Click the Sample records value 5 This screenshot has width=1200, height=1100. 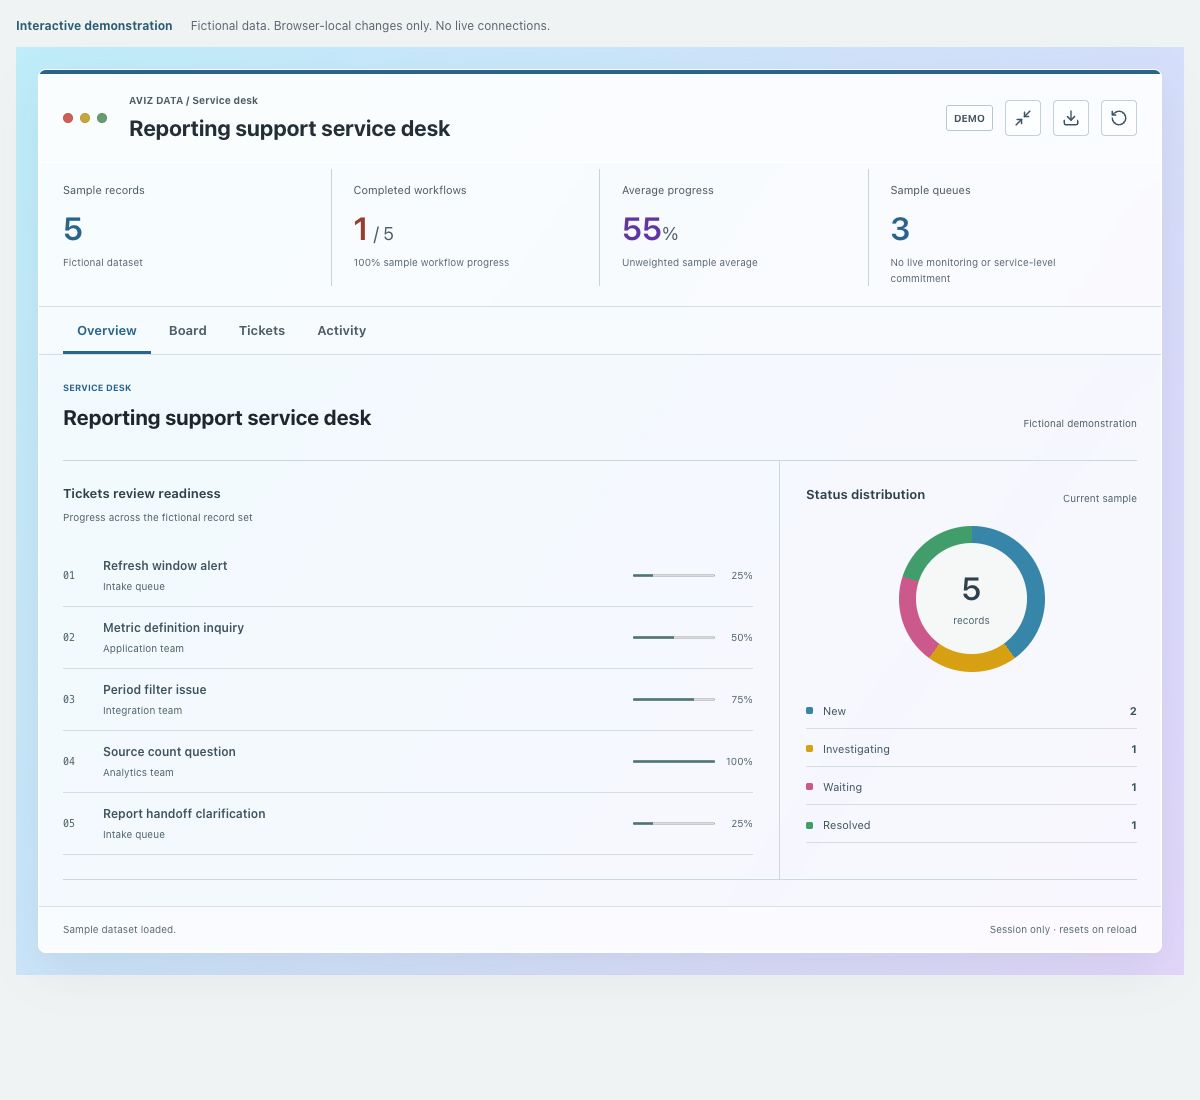tap(73, 229)
